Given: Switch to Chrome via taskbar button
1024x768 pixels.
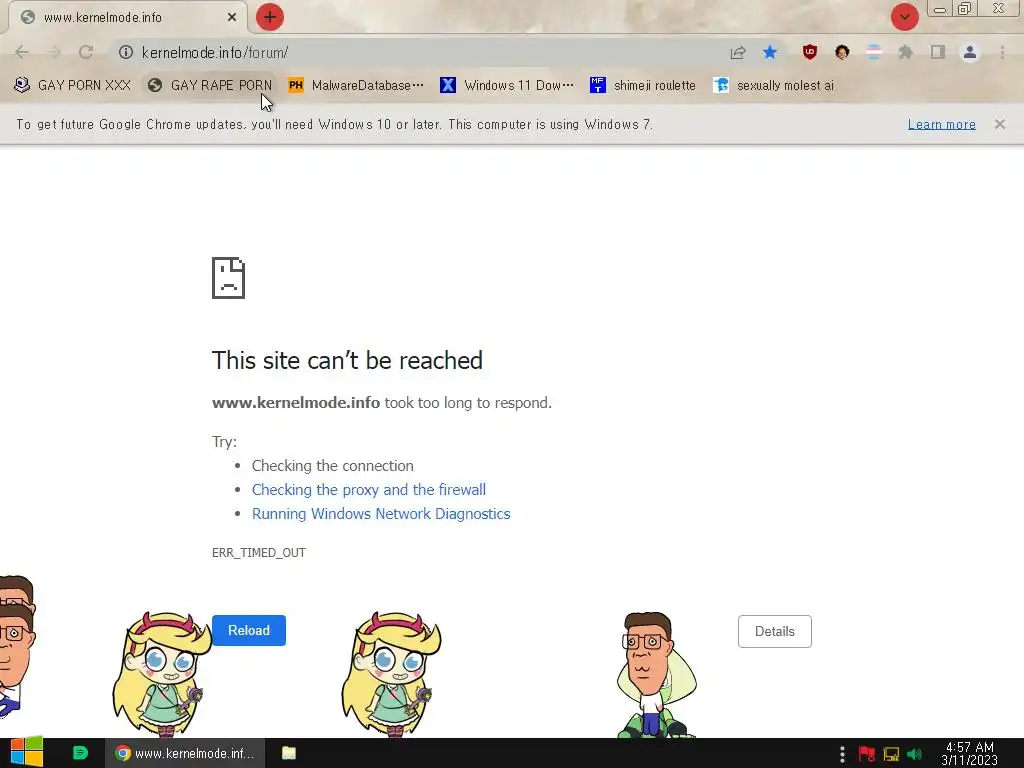Looking at the screenshot, I should click(x=185, y=753).
